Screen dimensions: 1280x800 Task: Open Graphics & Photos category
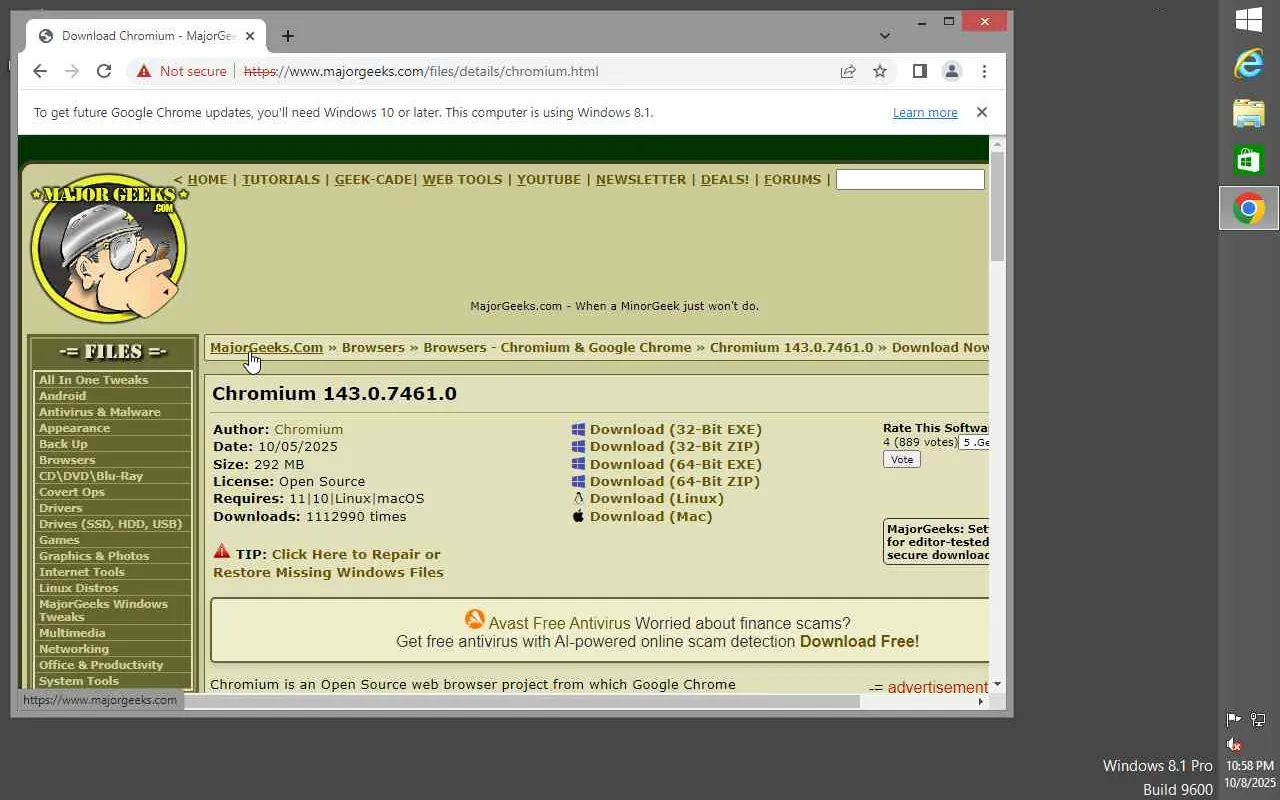coord(93,556)
